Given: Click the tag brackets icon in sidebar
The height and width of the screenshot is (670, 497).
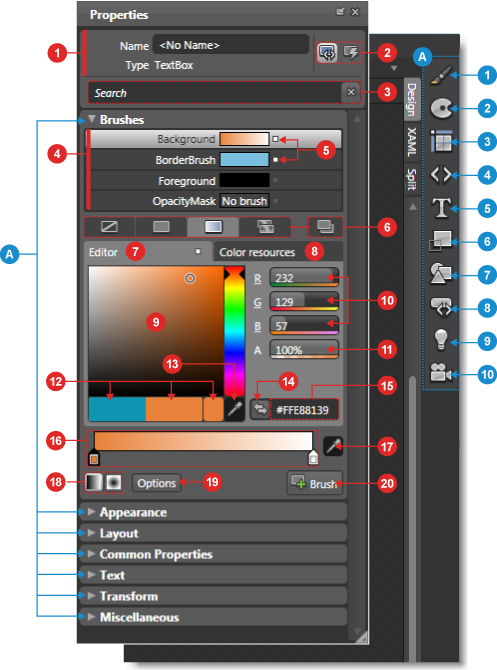Looking at the screenshot, I should pos(441,307).
